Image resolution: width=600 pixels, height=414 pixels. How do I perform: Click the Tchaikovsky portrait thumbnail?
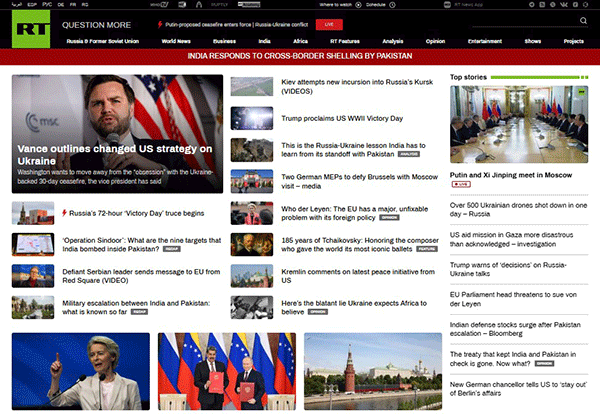[x=252, y=244]
